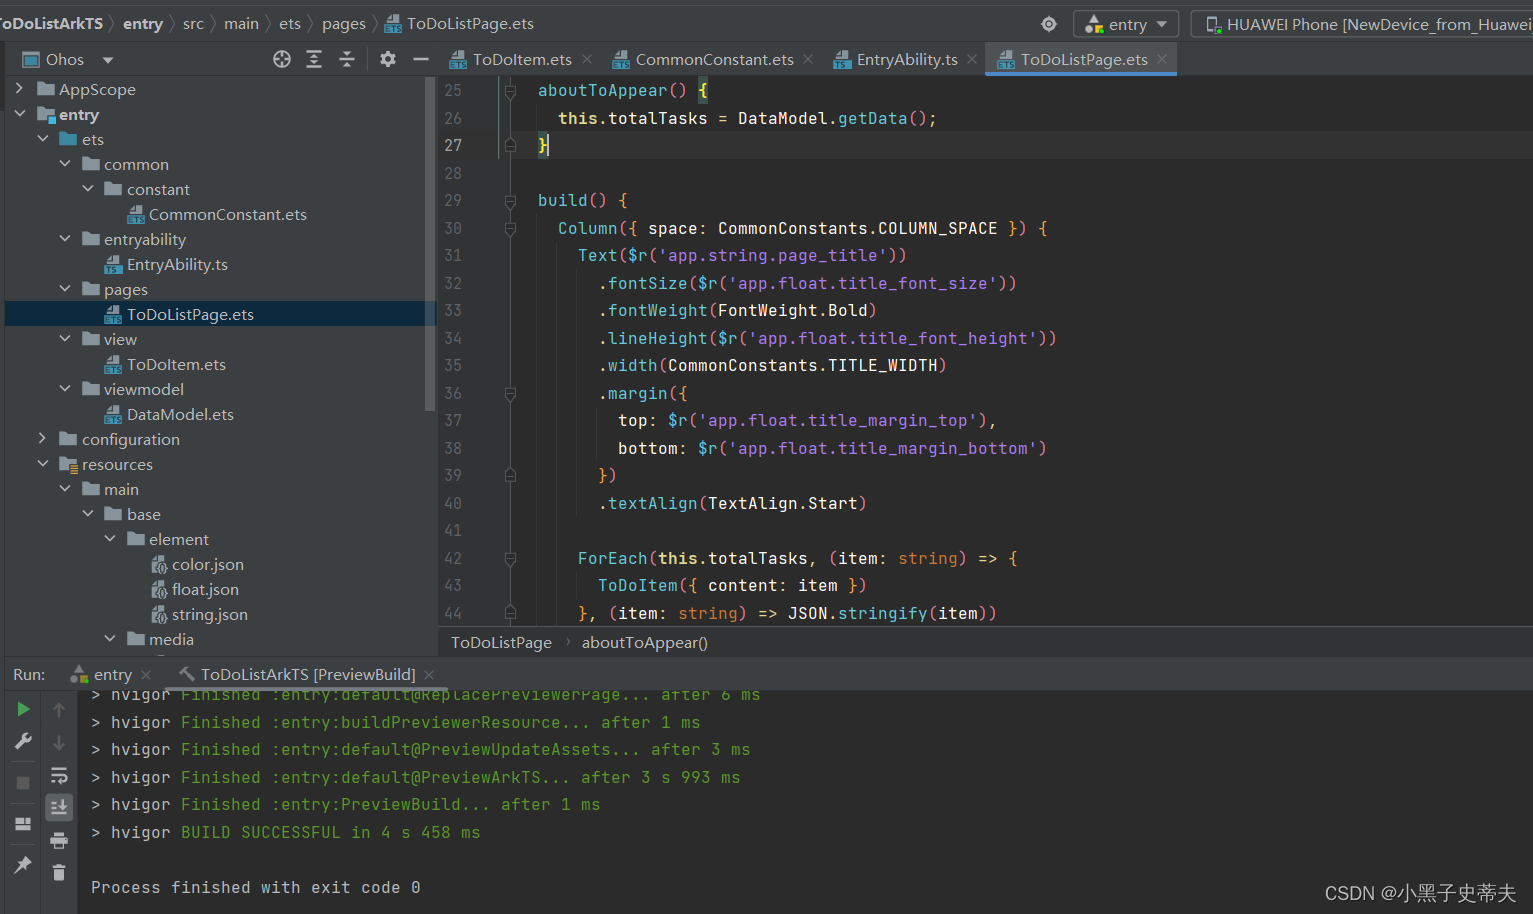
Task: Open wrench settings in Run panel
Action: (23, 742)
